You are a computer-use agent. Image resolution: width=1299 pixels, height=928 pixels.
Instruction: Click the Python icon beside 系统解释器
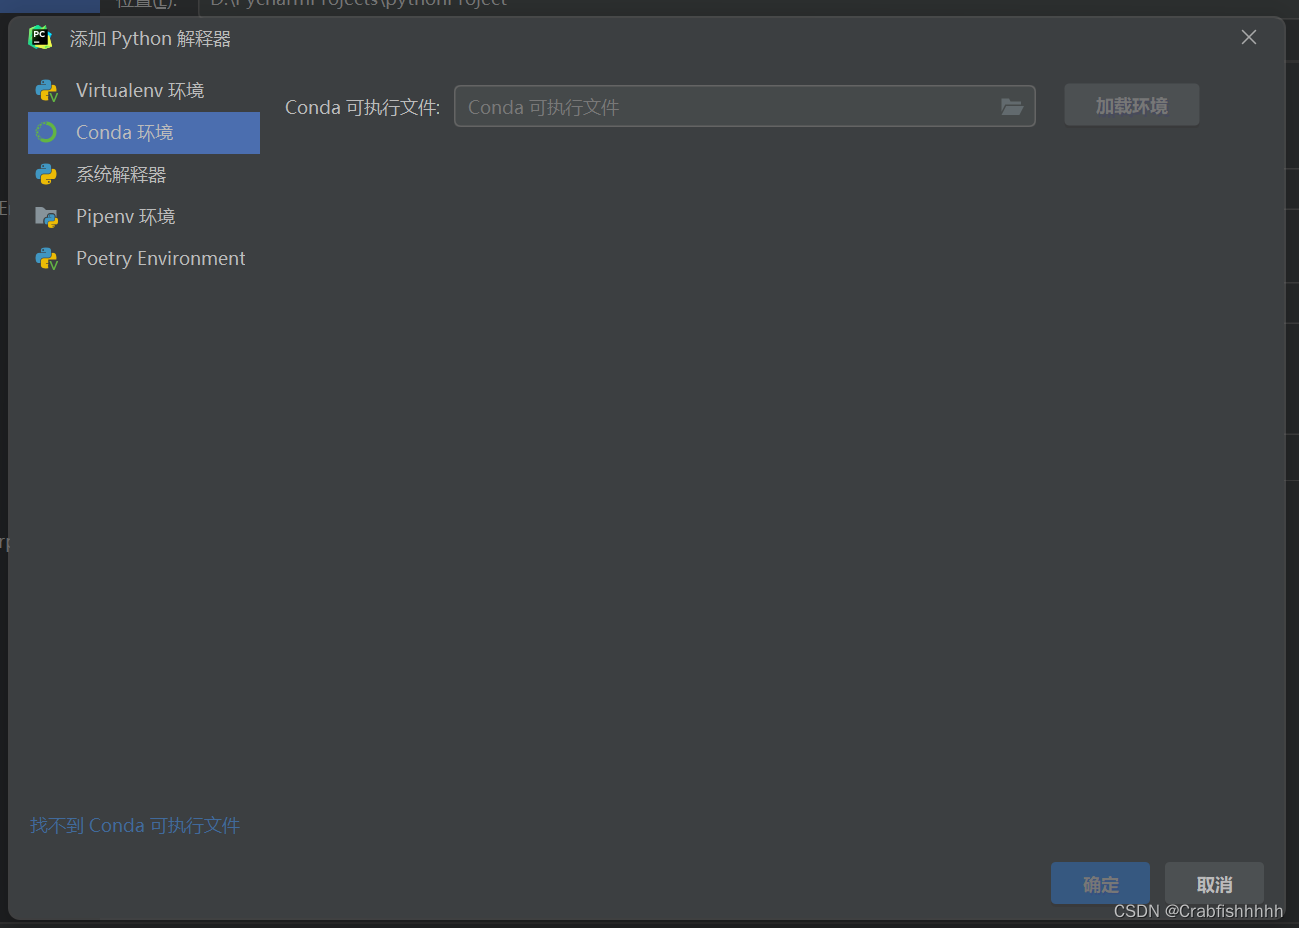(x=46, y=175)
